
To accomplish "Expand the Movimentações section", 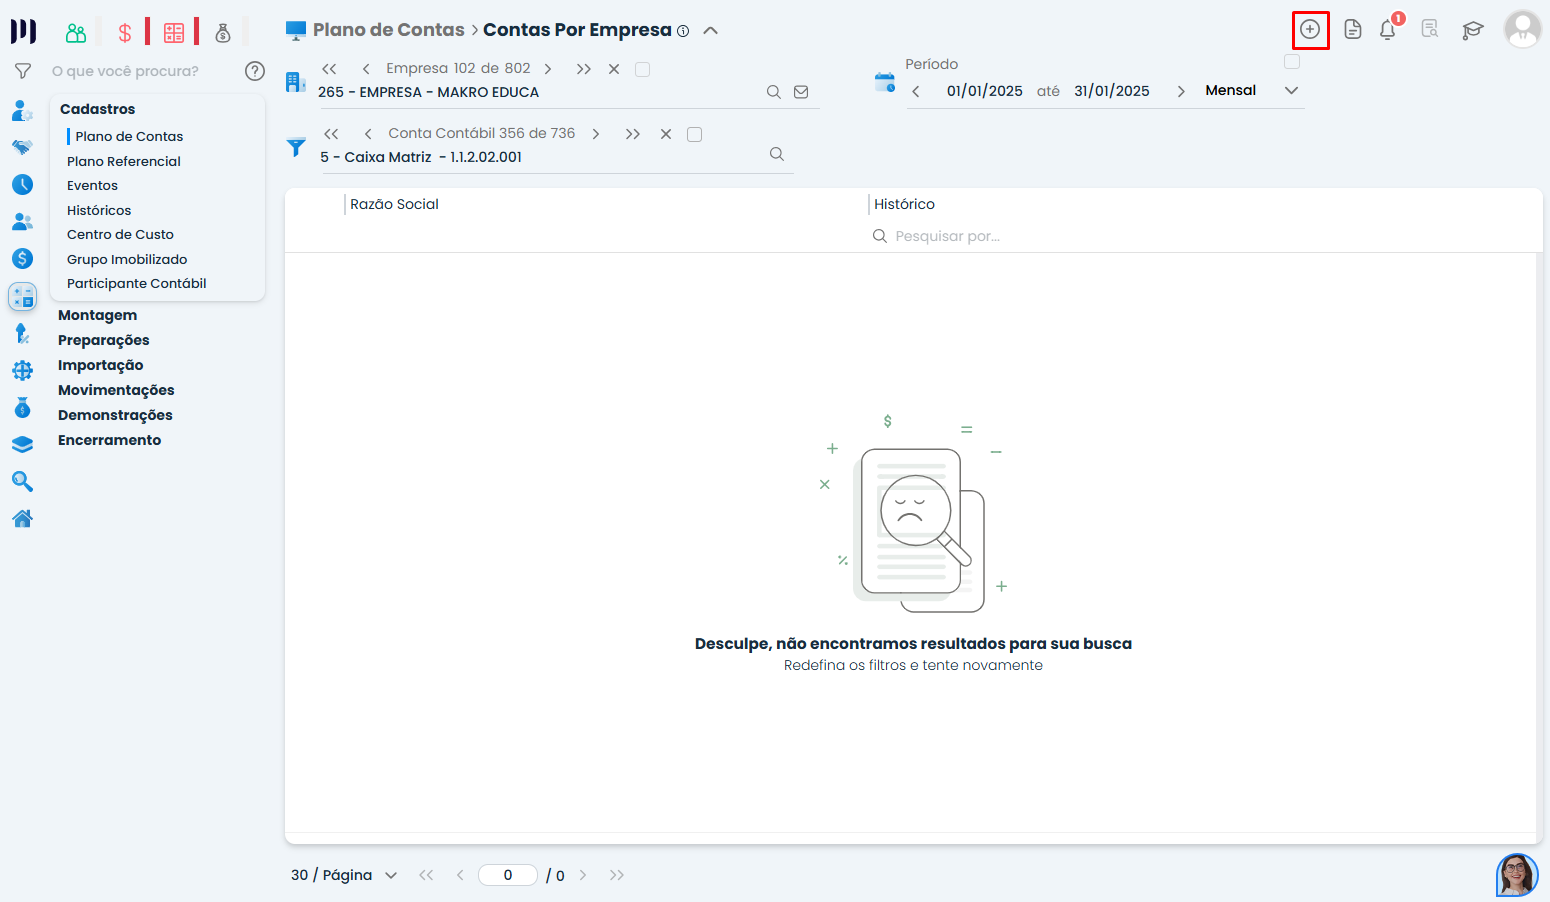I will tap(116, 390).
